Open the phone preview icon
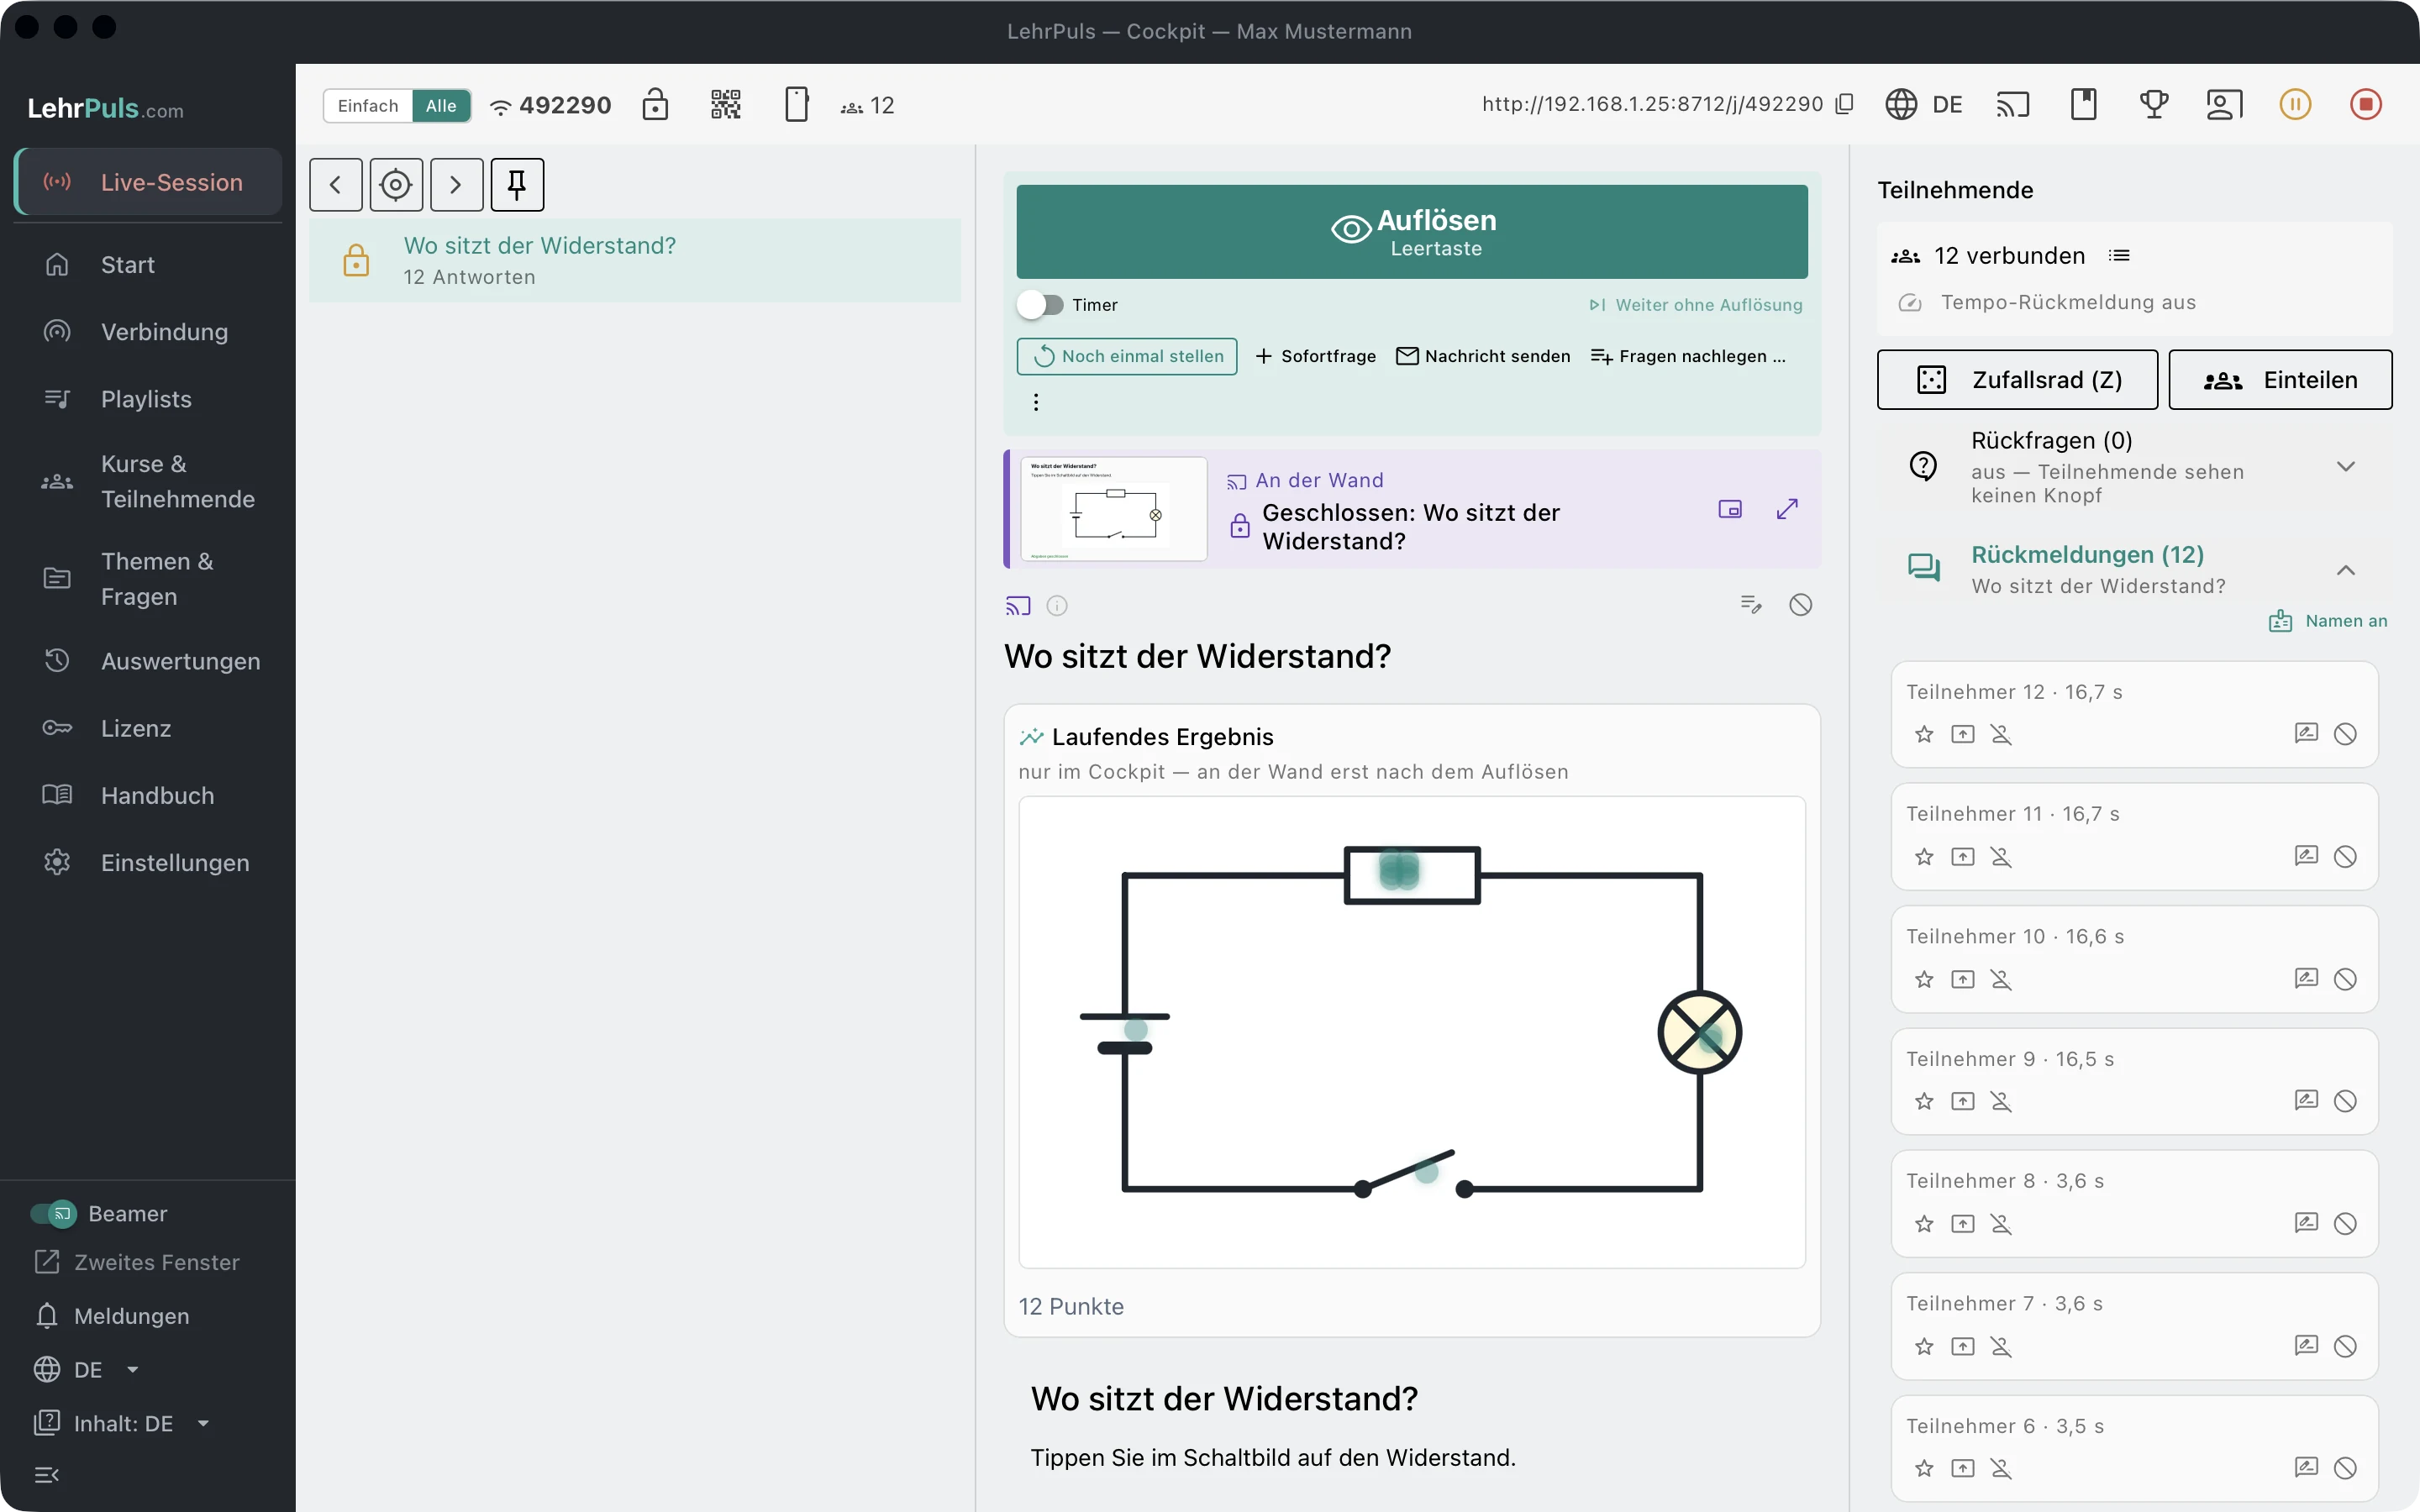2420x1512 pixels. coord(796,104)
